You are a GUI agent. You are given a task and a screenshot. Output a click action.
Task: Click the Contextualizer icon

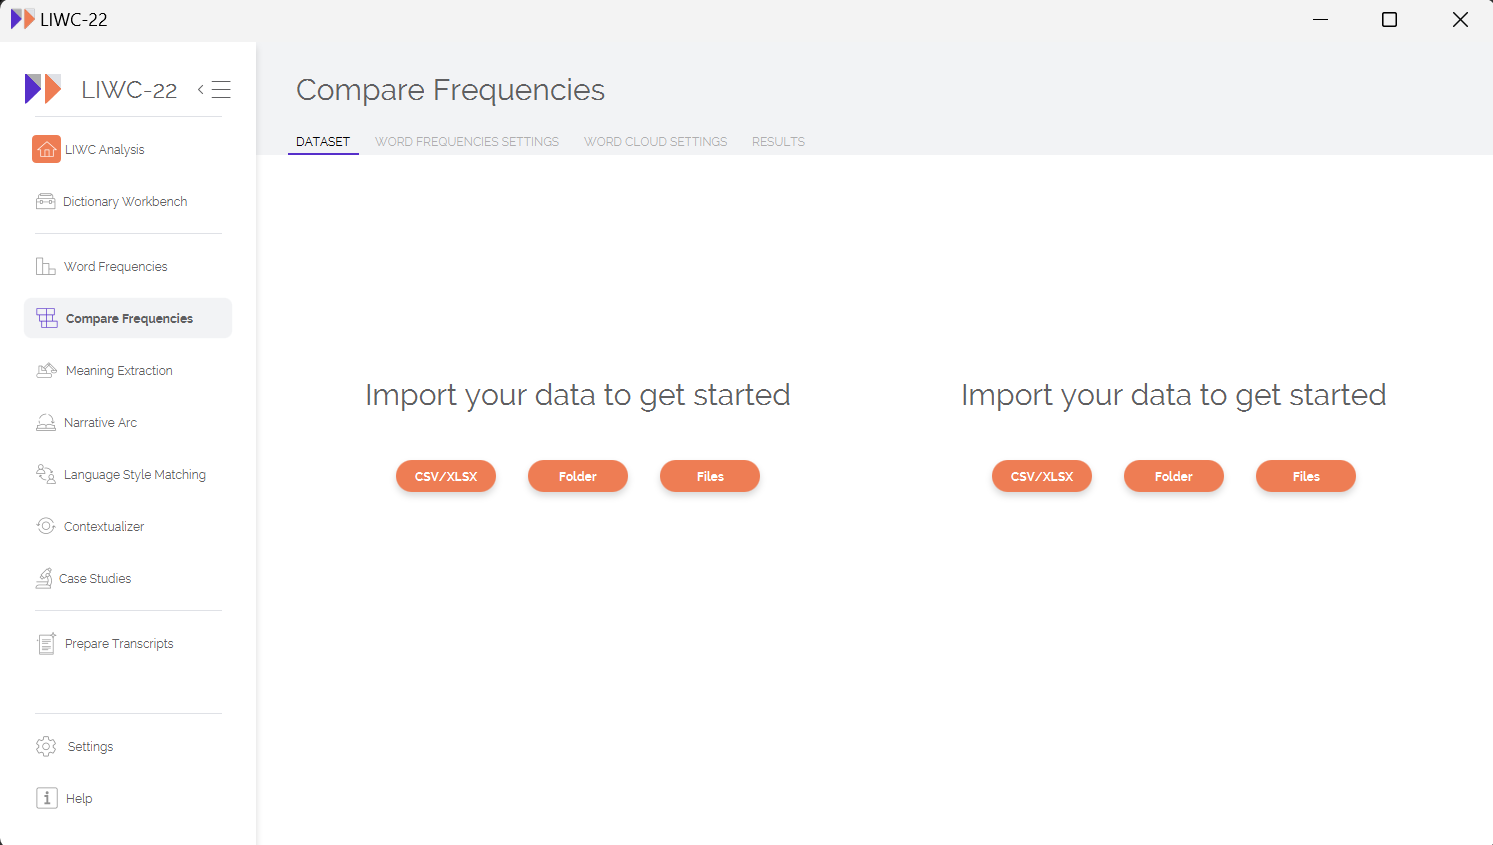46,526
